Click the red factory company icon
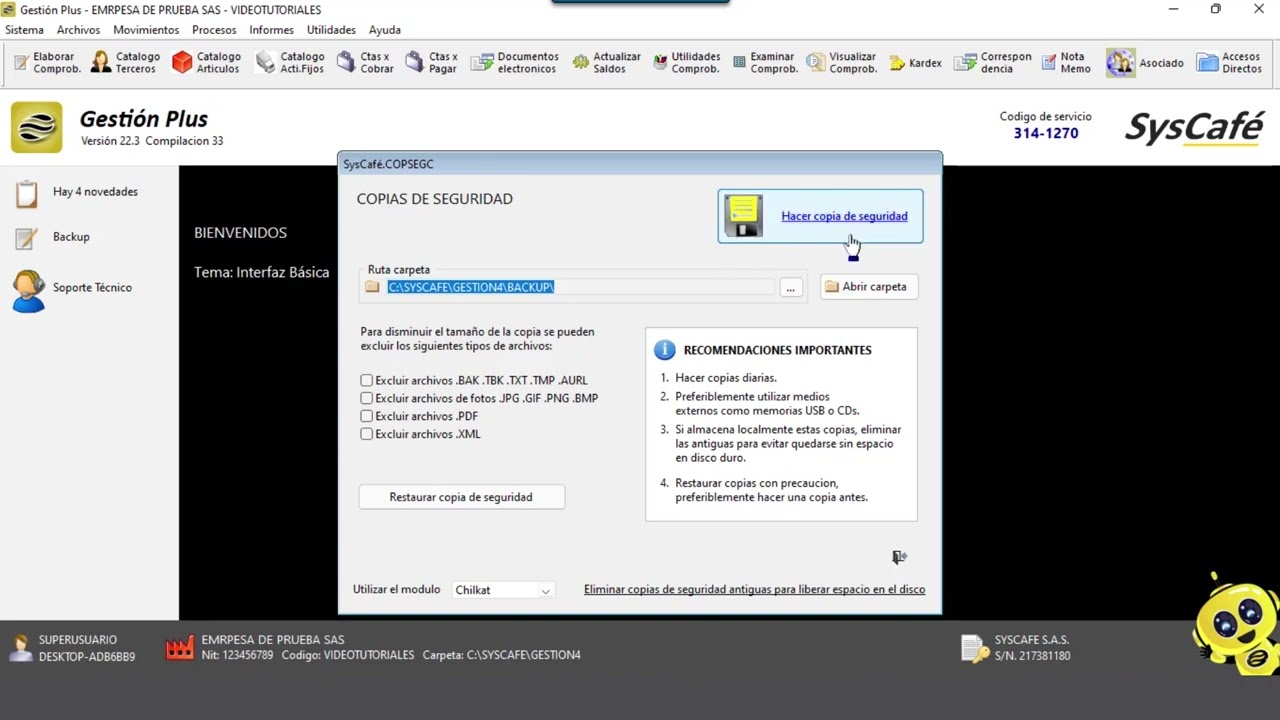The height and width of the screenshot is (720, 1280). pos(180,648)
